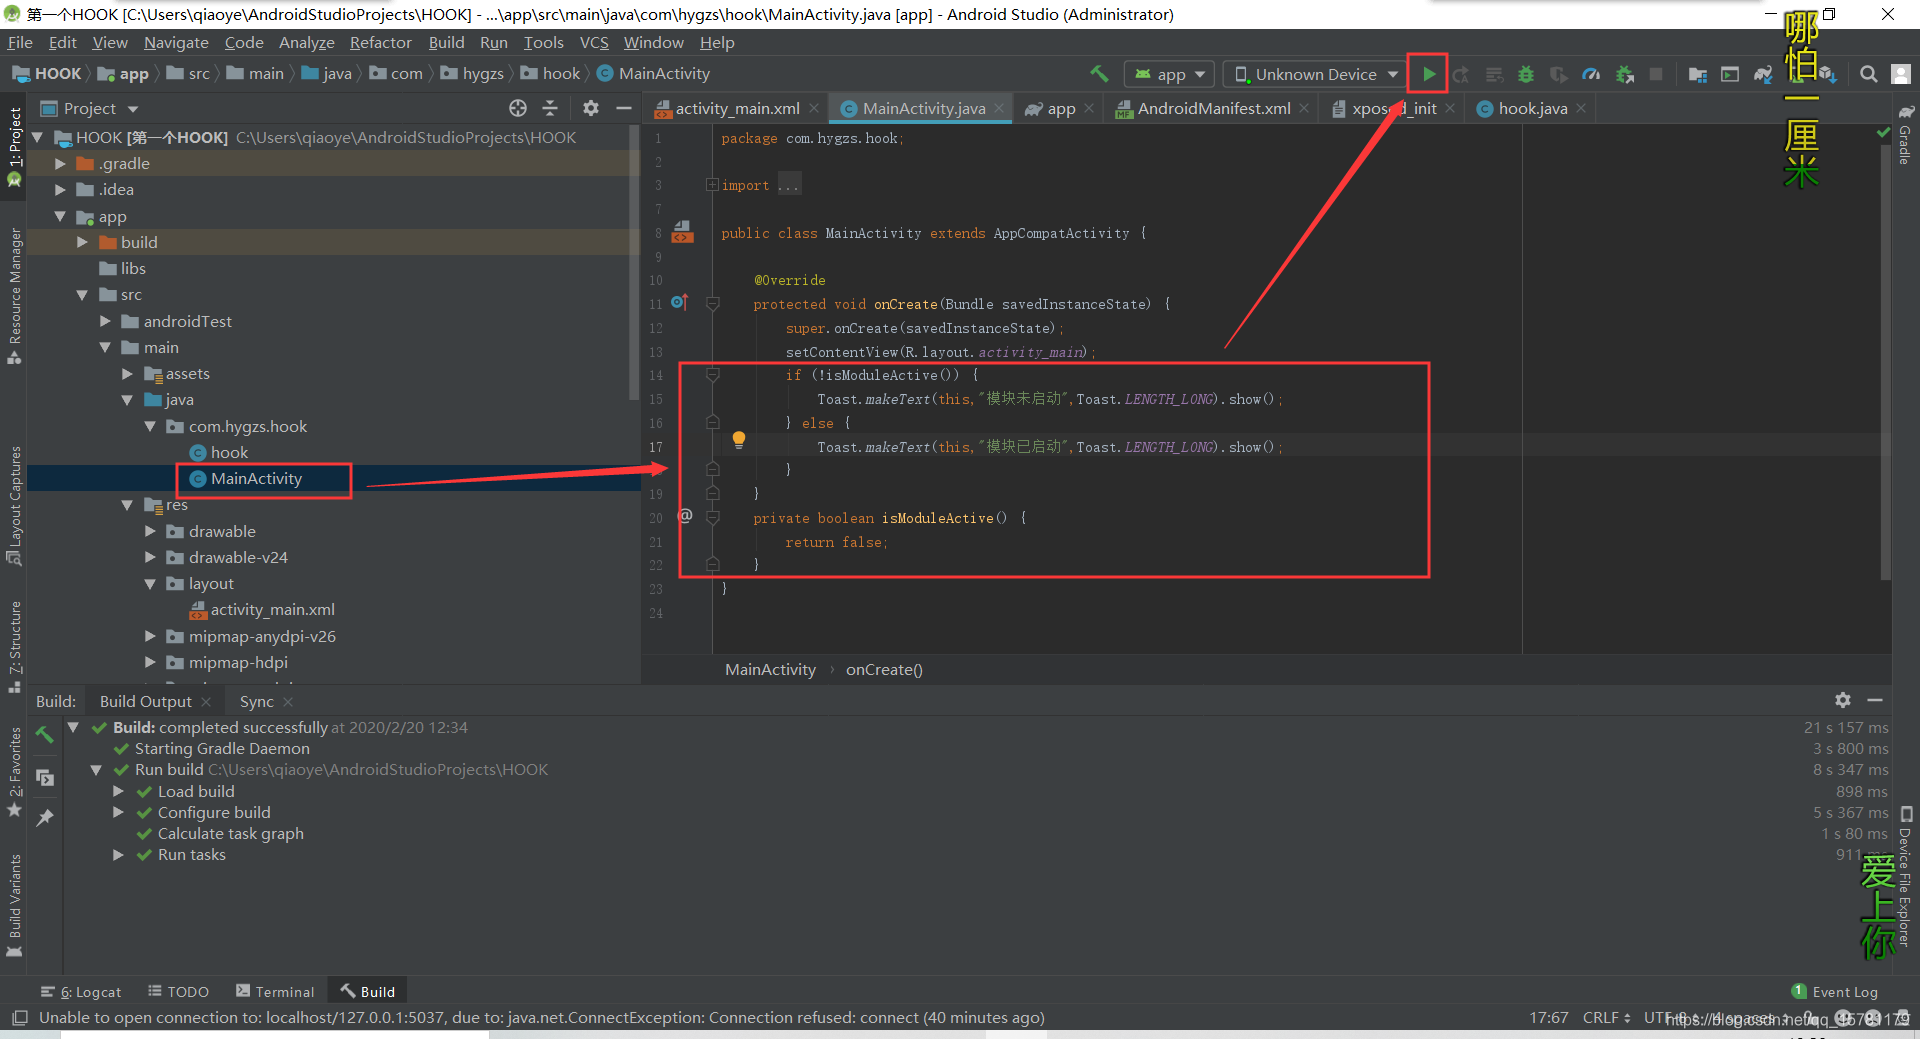This screenshot has width=1920, height=1039.
Task: Click the Profile app gauge icon
Action: 1591,74
